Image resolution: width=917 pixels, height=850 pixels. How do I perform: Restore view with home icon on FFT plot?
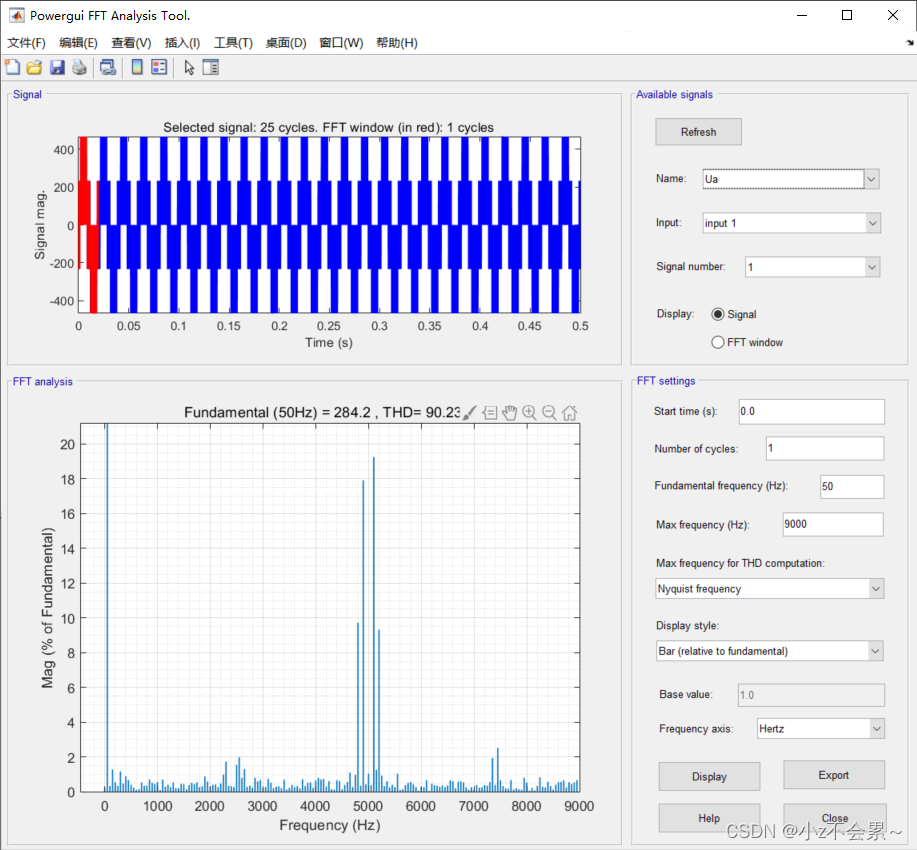[569, 412]
